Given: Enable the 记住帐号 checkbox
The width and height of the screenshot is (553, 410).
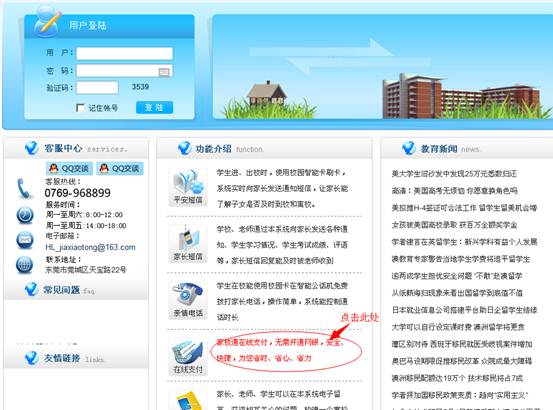Looking at the screenshot, I should [80, 108].
